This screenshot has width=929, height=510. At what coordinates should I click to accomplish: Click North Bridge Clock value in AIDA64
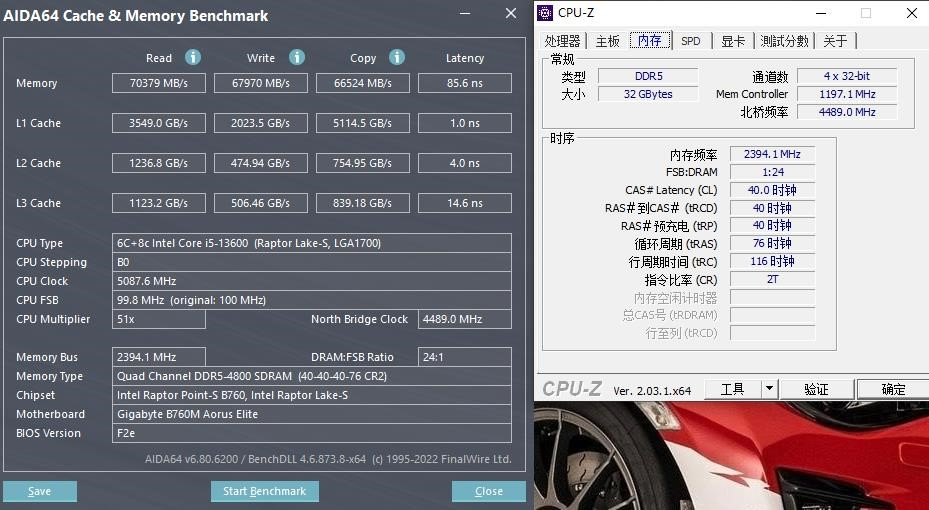[464, 319]
